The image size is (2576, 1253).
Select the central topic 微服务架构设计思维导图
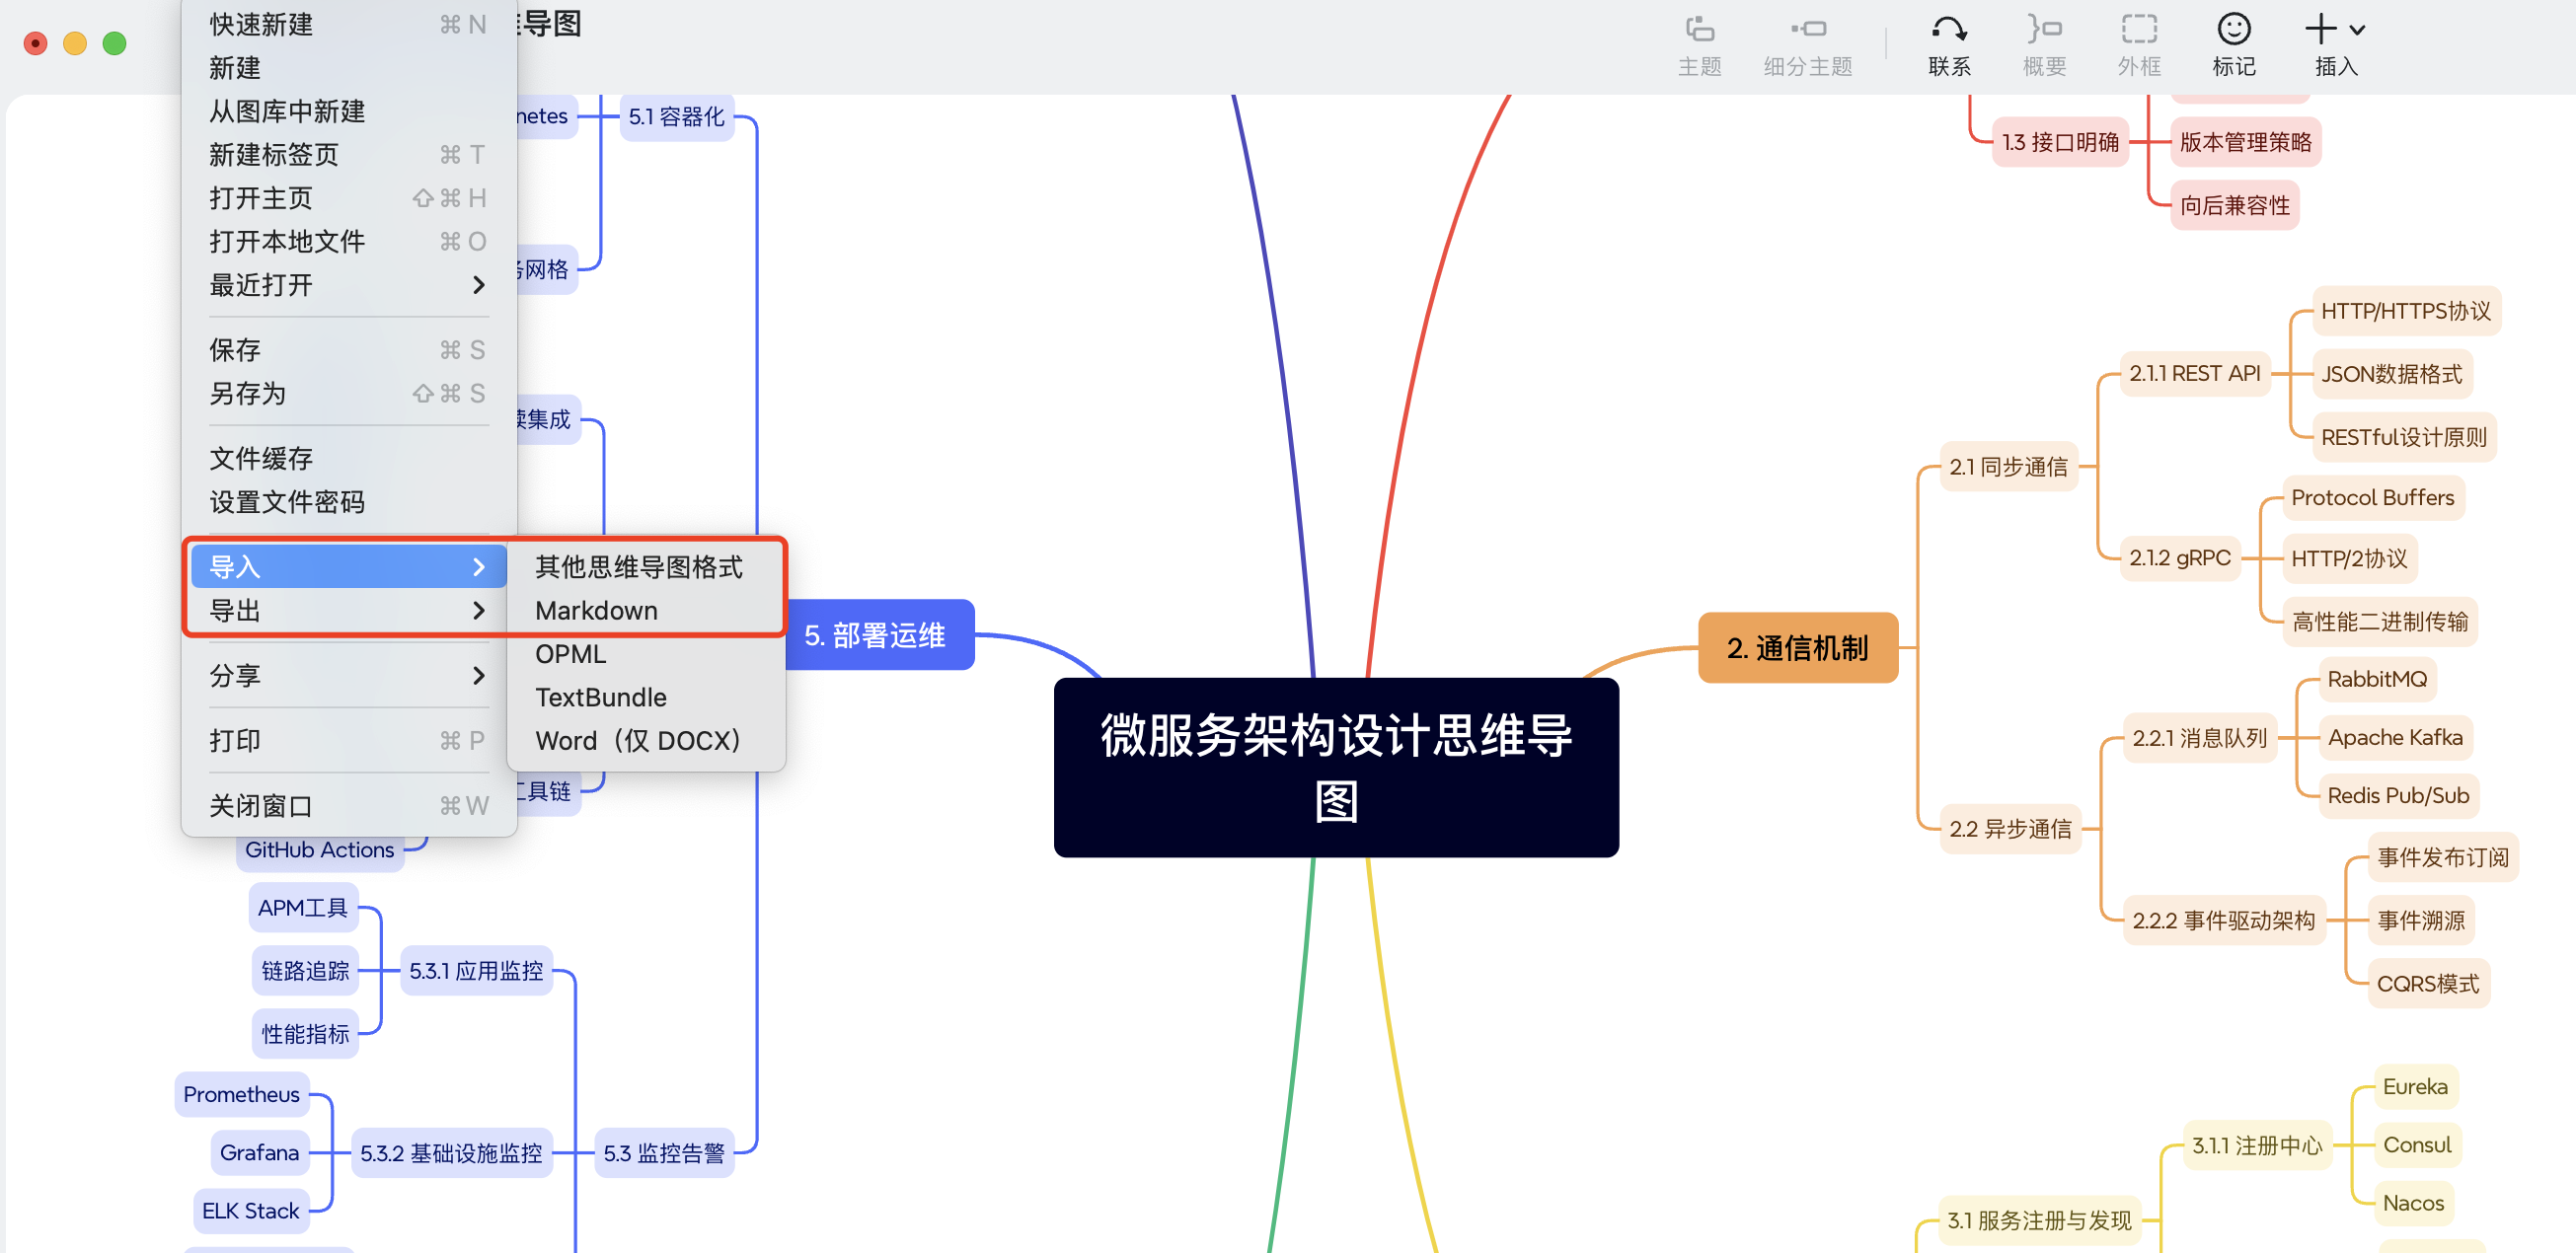[x=1335, y=767]
